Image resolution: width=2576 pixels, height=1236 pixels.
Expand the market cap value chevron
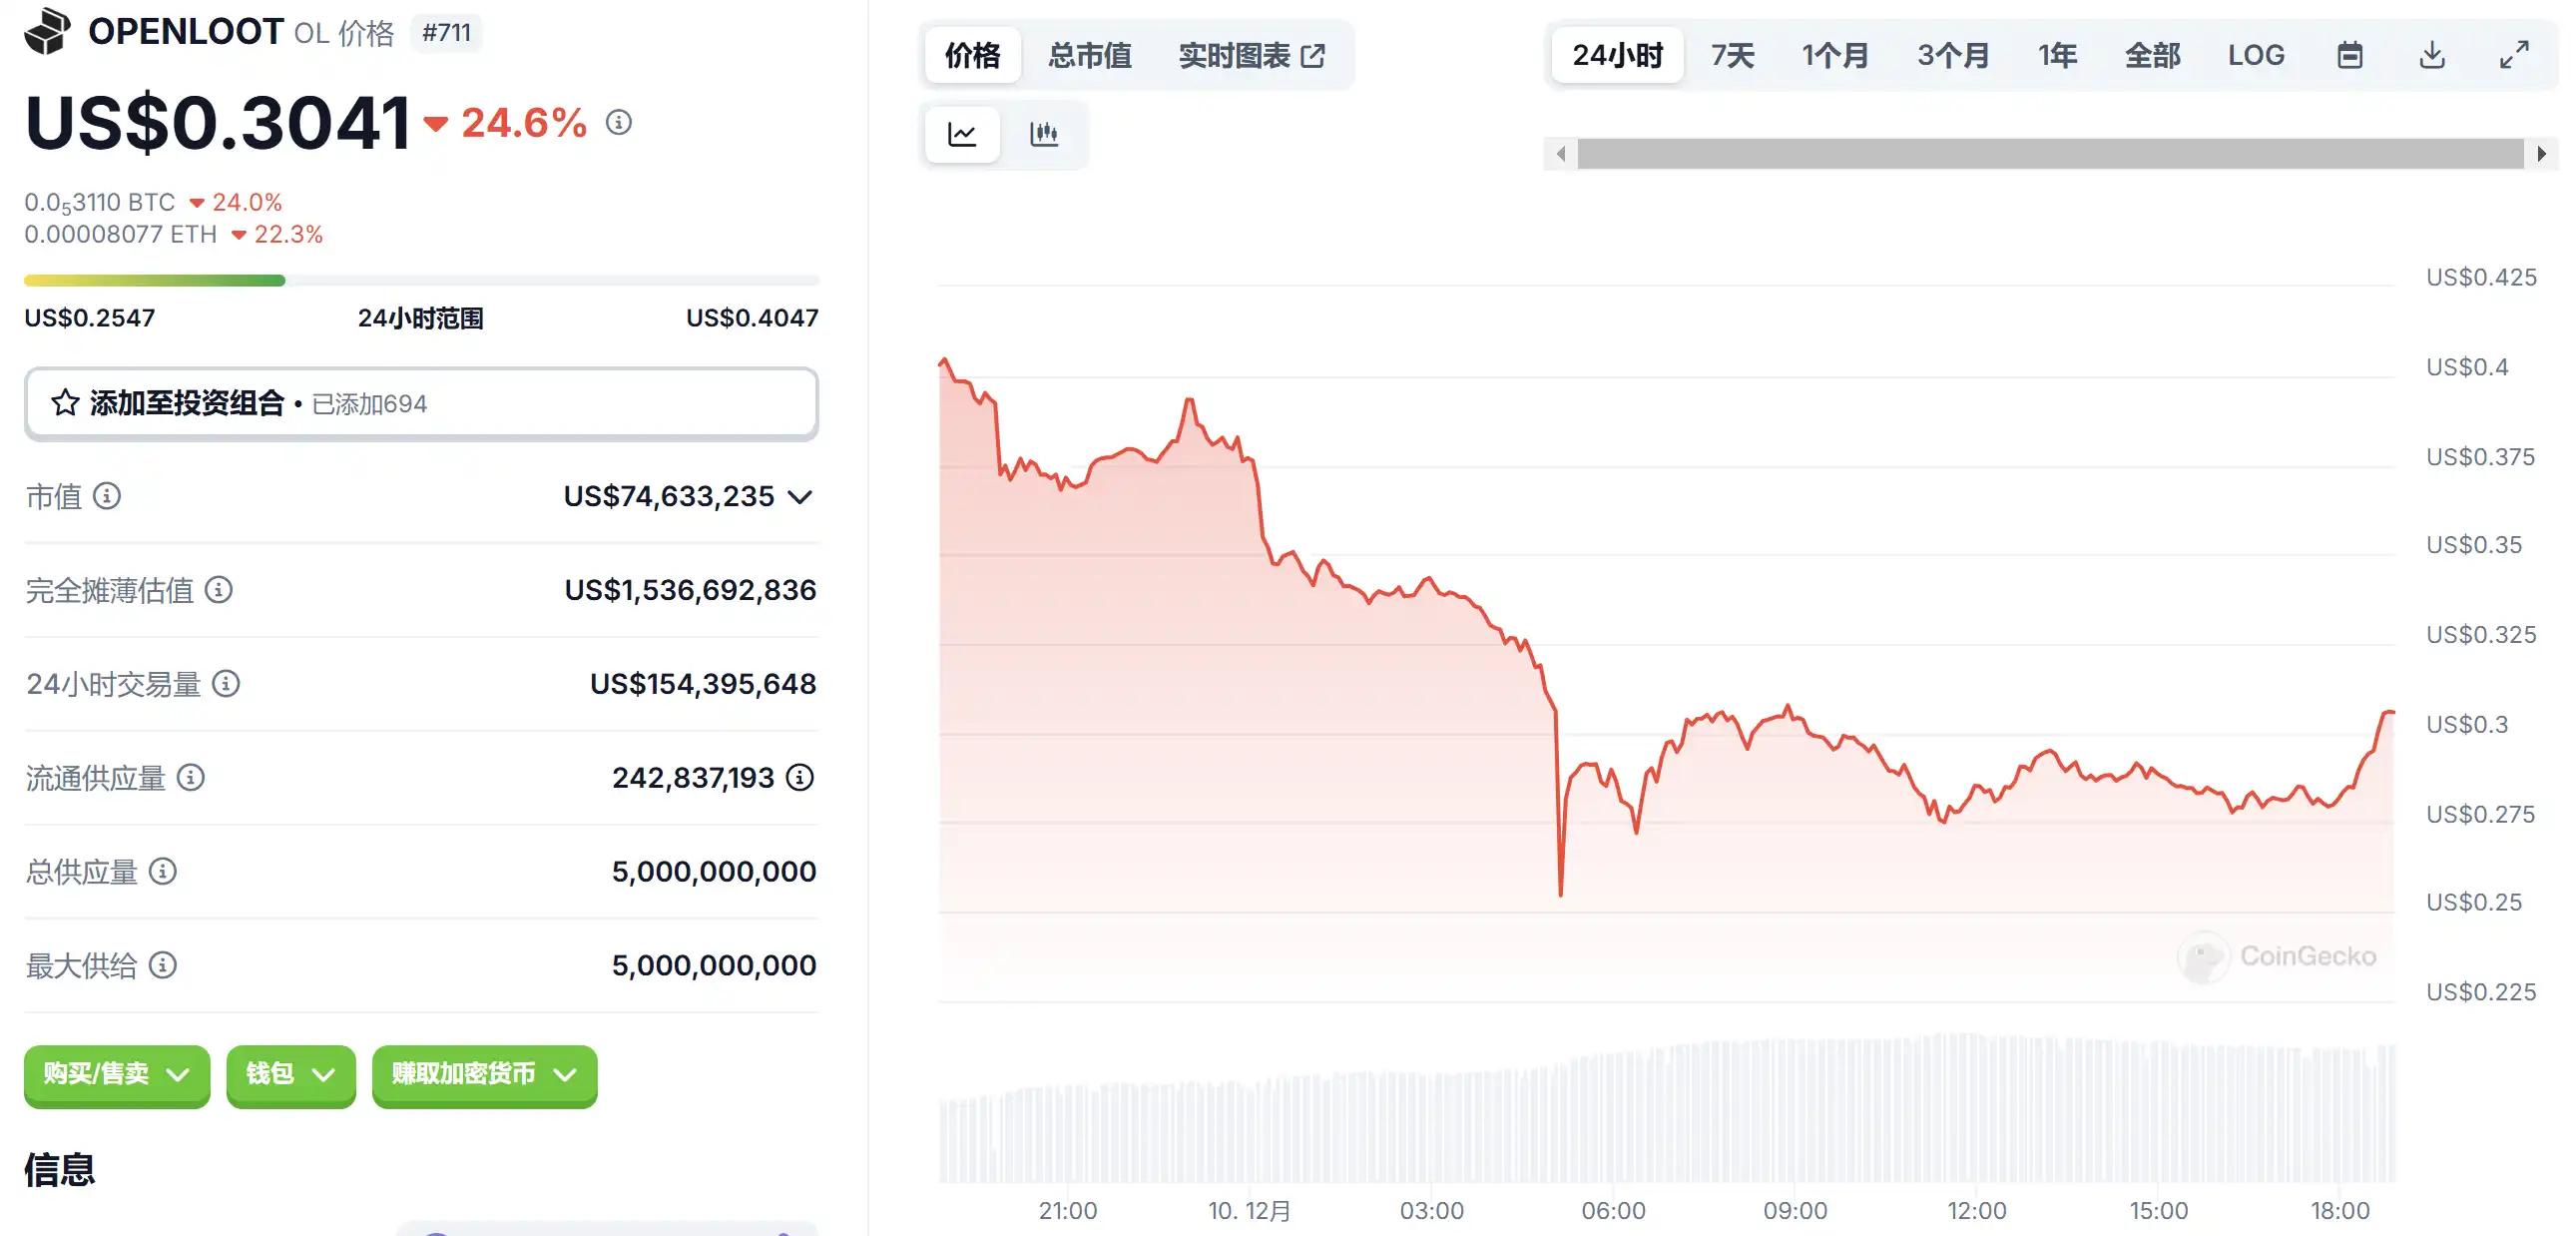coord(800,497)
